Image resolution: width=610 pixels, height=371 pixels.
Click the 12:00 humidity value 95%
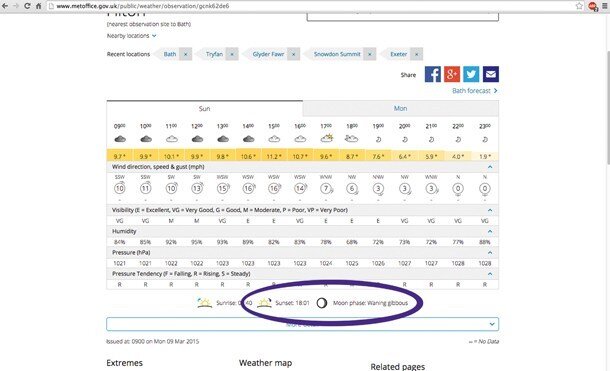point(197,242)
